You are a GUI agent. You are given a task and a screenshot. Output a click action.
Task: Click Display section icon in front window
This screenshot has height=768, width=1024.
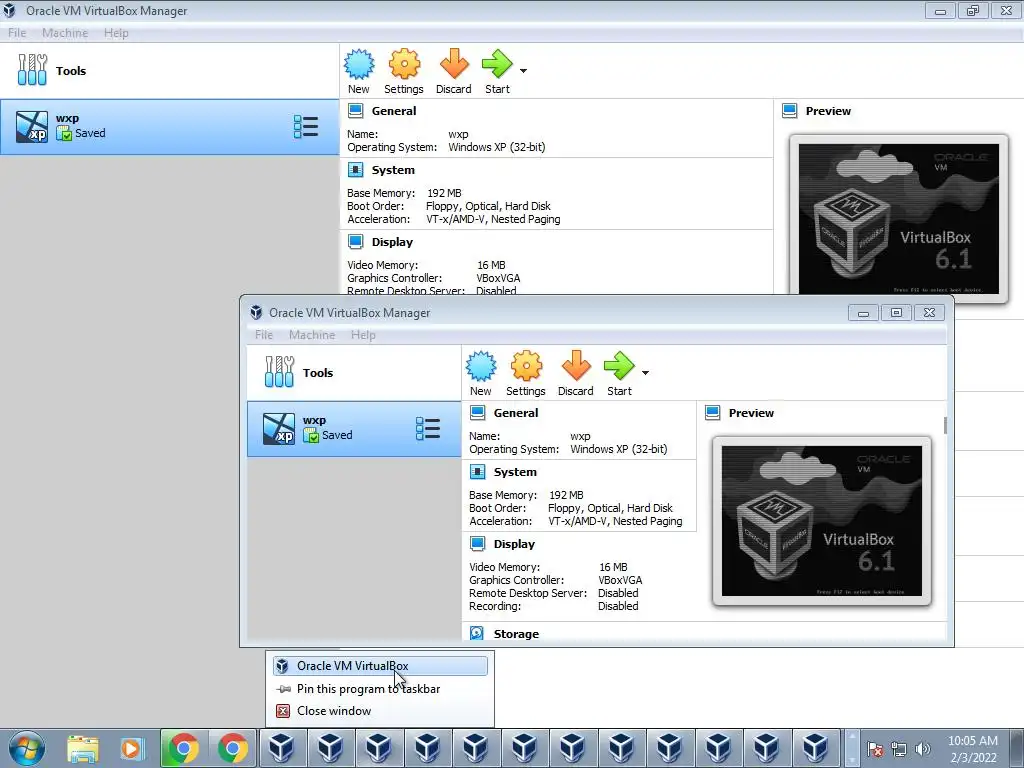click(477, 543)
